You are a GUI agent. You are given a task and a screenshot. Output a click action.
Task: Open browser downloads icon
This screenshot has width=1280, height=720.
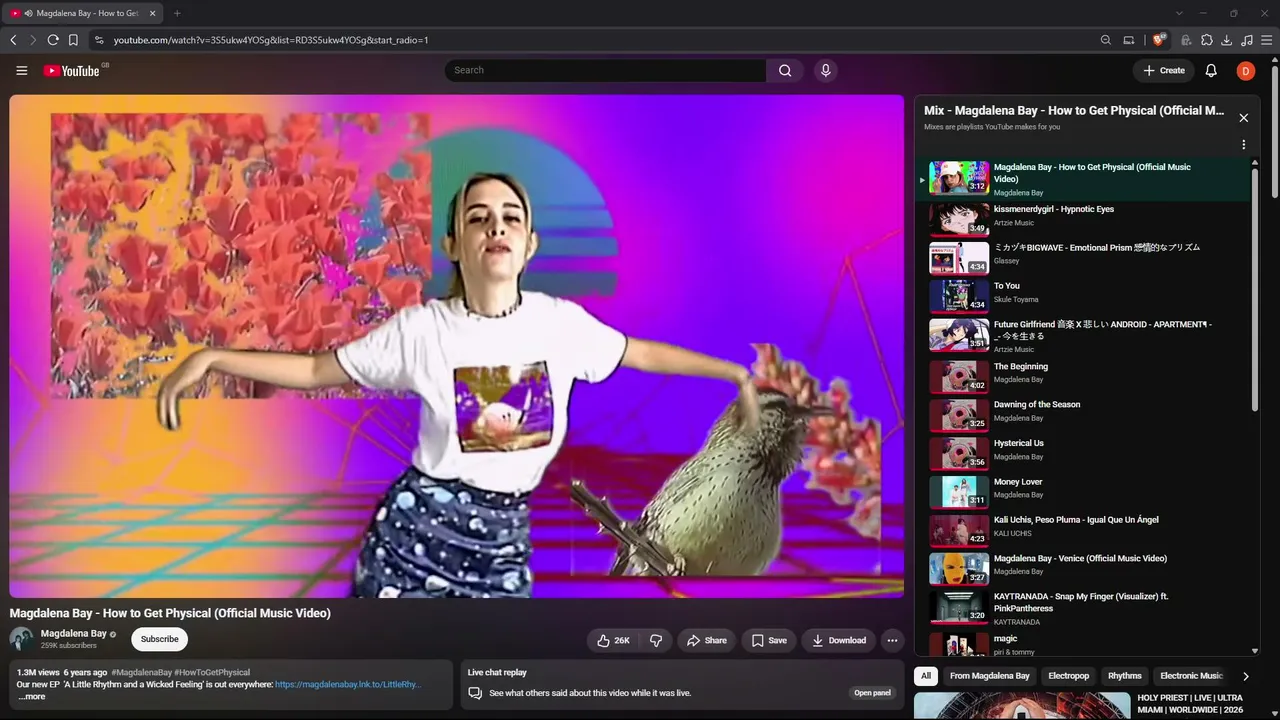click(x=1227, y=40)
